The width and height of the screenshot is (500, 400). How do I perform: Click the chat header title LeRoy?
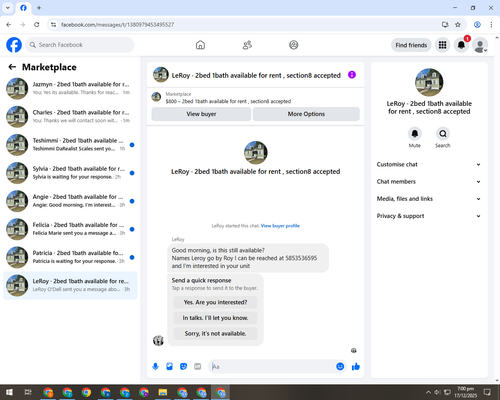(x=256, y=76)
